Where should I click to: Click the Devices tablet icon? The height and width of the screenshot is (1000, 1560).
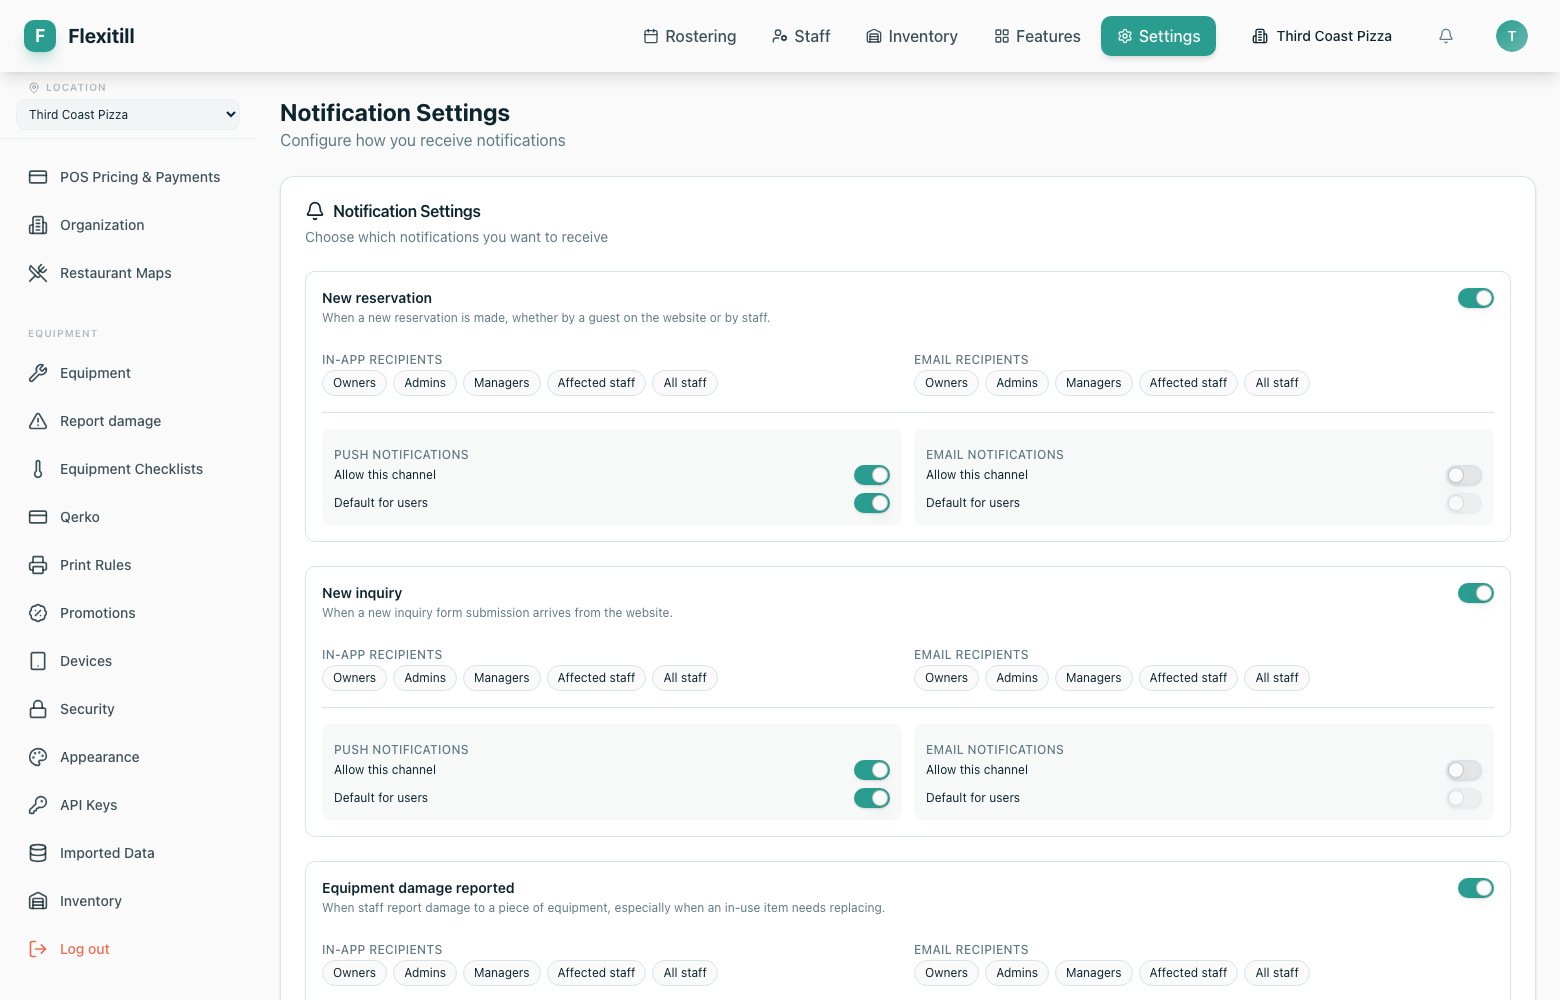pos(38,661)
